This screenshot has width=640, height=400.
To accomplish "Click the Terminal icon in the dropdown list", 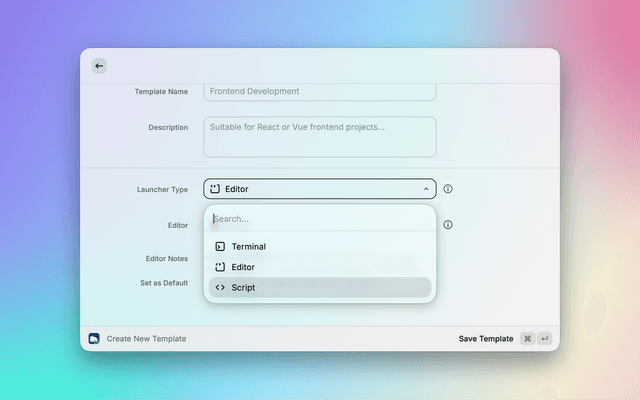I will (x=220, y=246).
